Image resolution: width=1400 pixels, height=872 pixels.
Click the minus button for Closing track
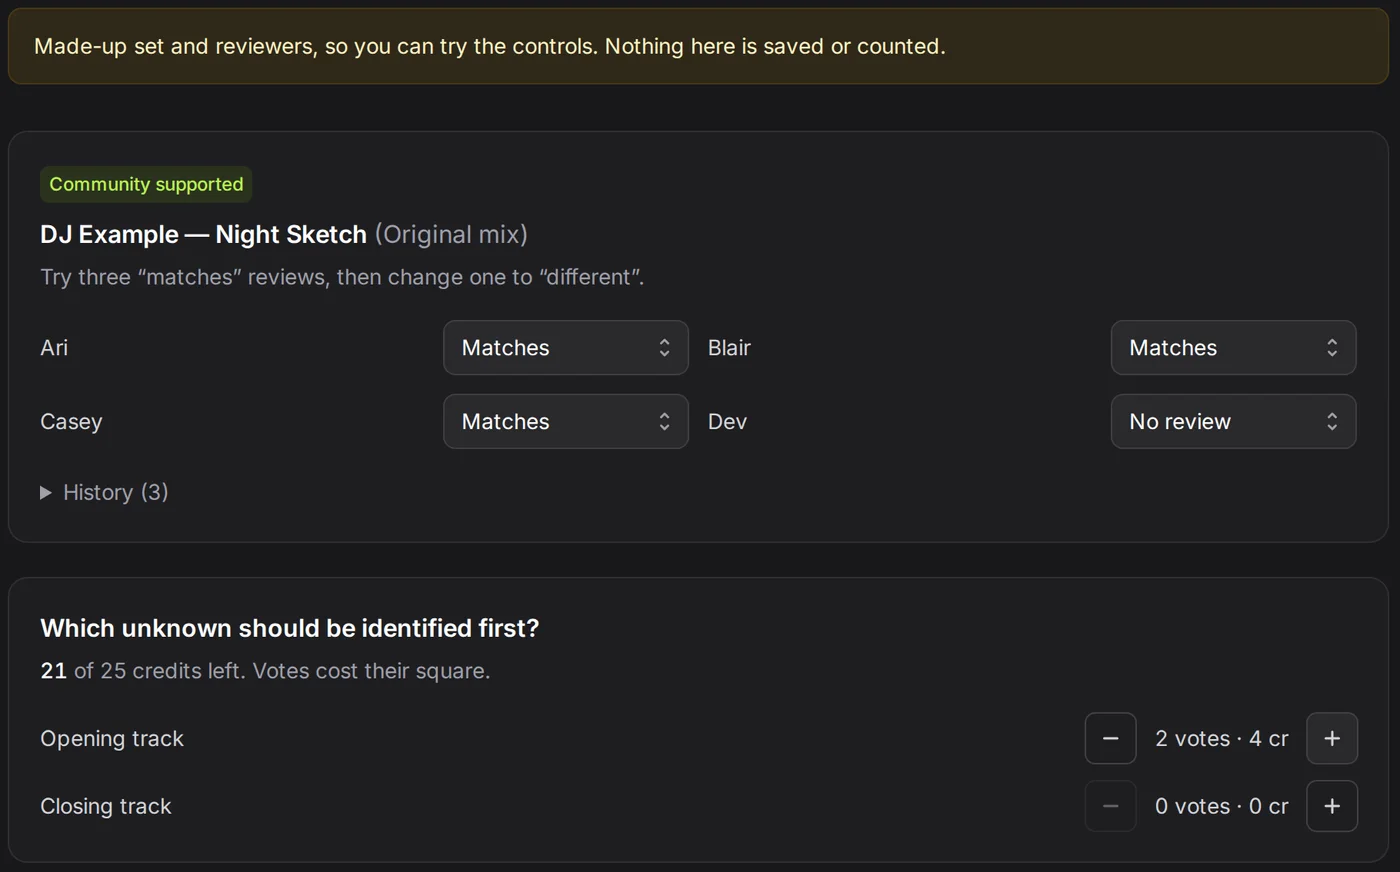point(1110,806)
